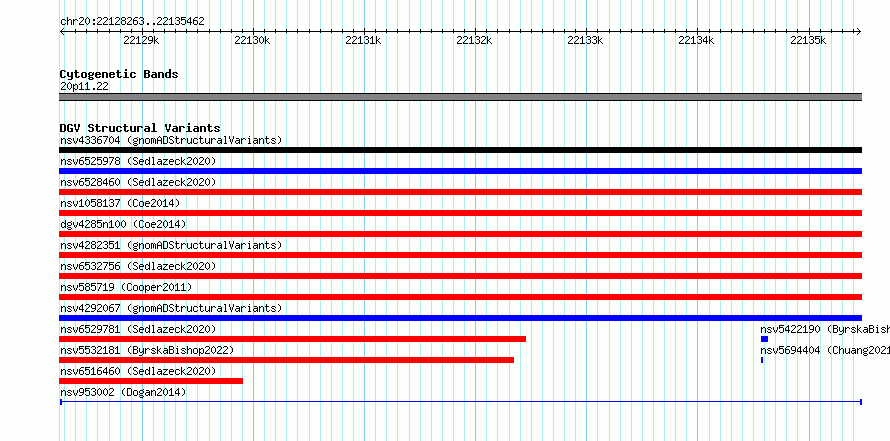890x441 pixels.
Task: Click the nsv5532181 red variant bar
Action: click(286, 360)
